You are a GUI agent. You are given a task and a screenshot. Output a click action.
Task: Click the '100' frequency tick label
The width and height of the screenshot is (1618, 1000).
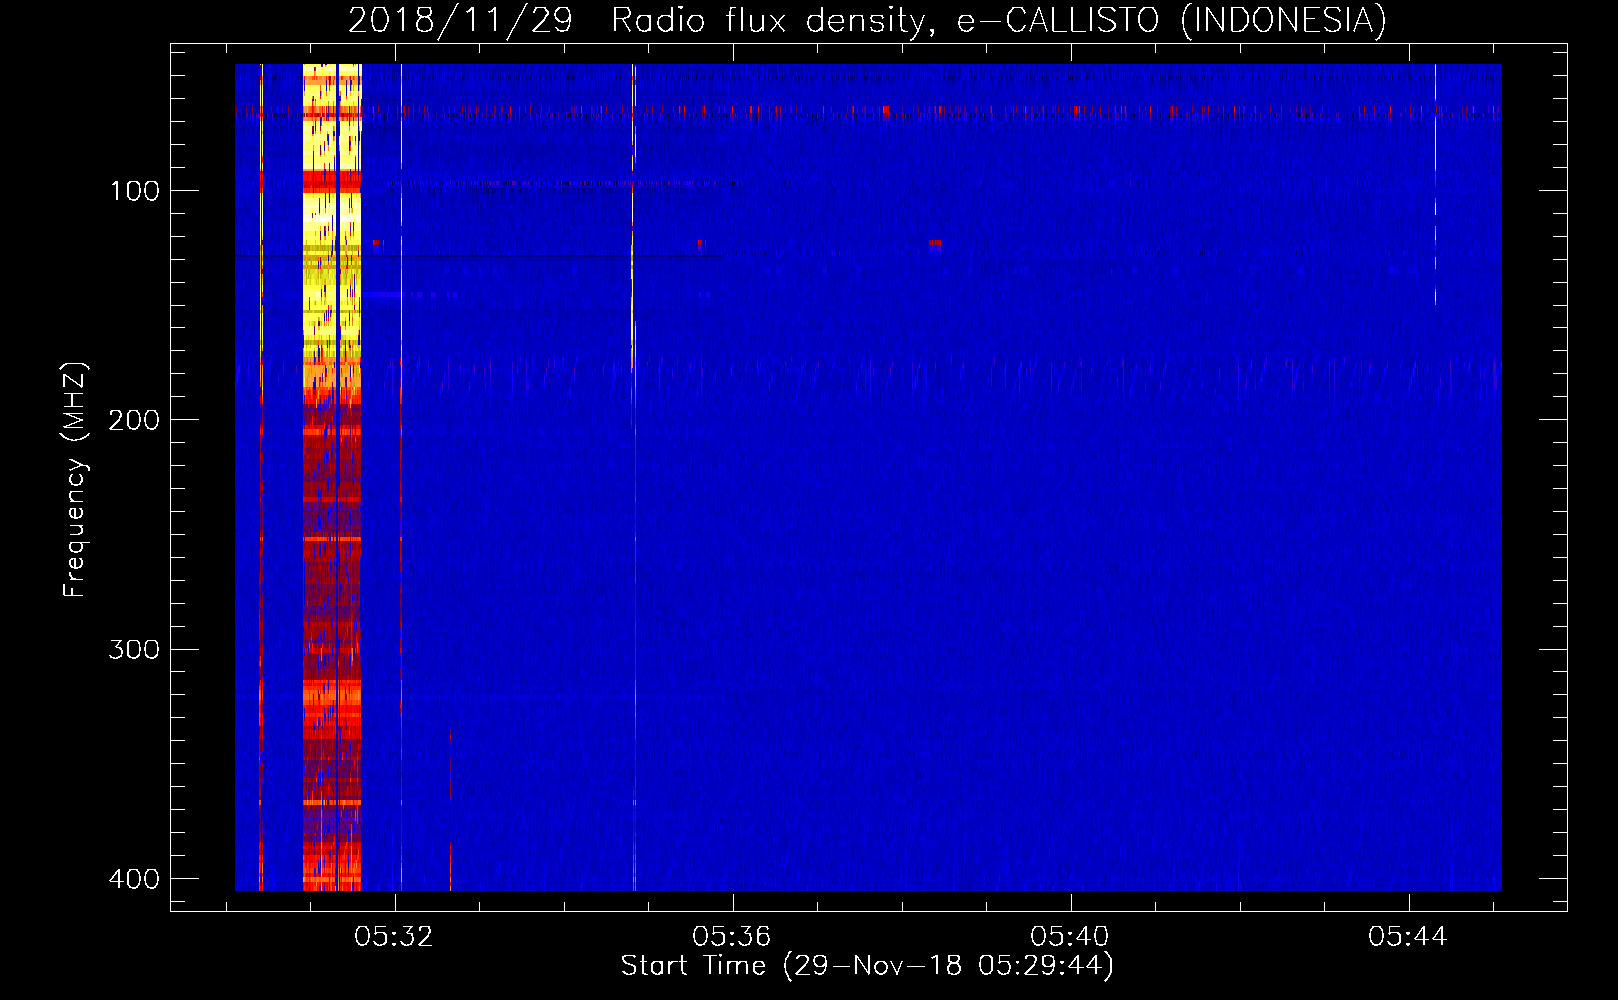134,191
